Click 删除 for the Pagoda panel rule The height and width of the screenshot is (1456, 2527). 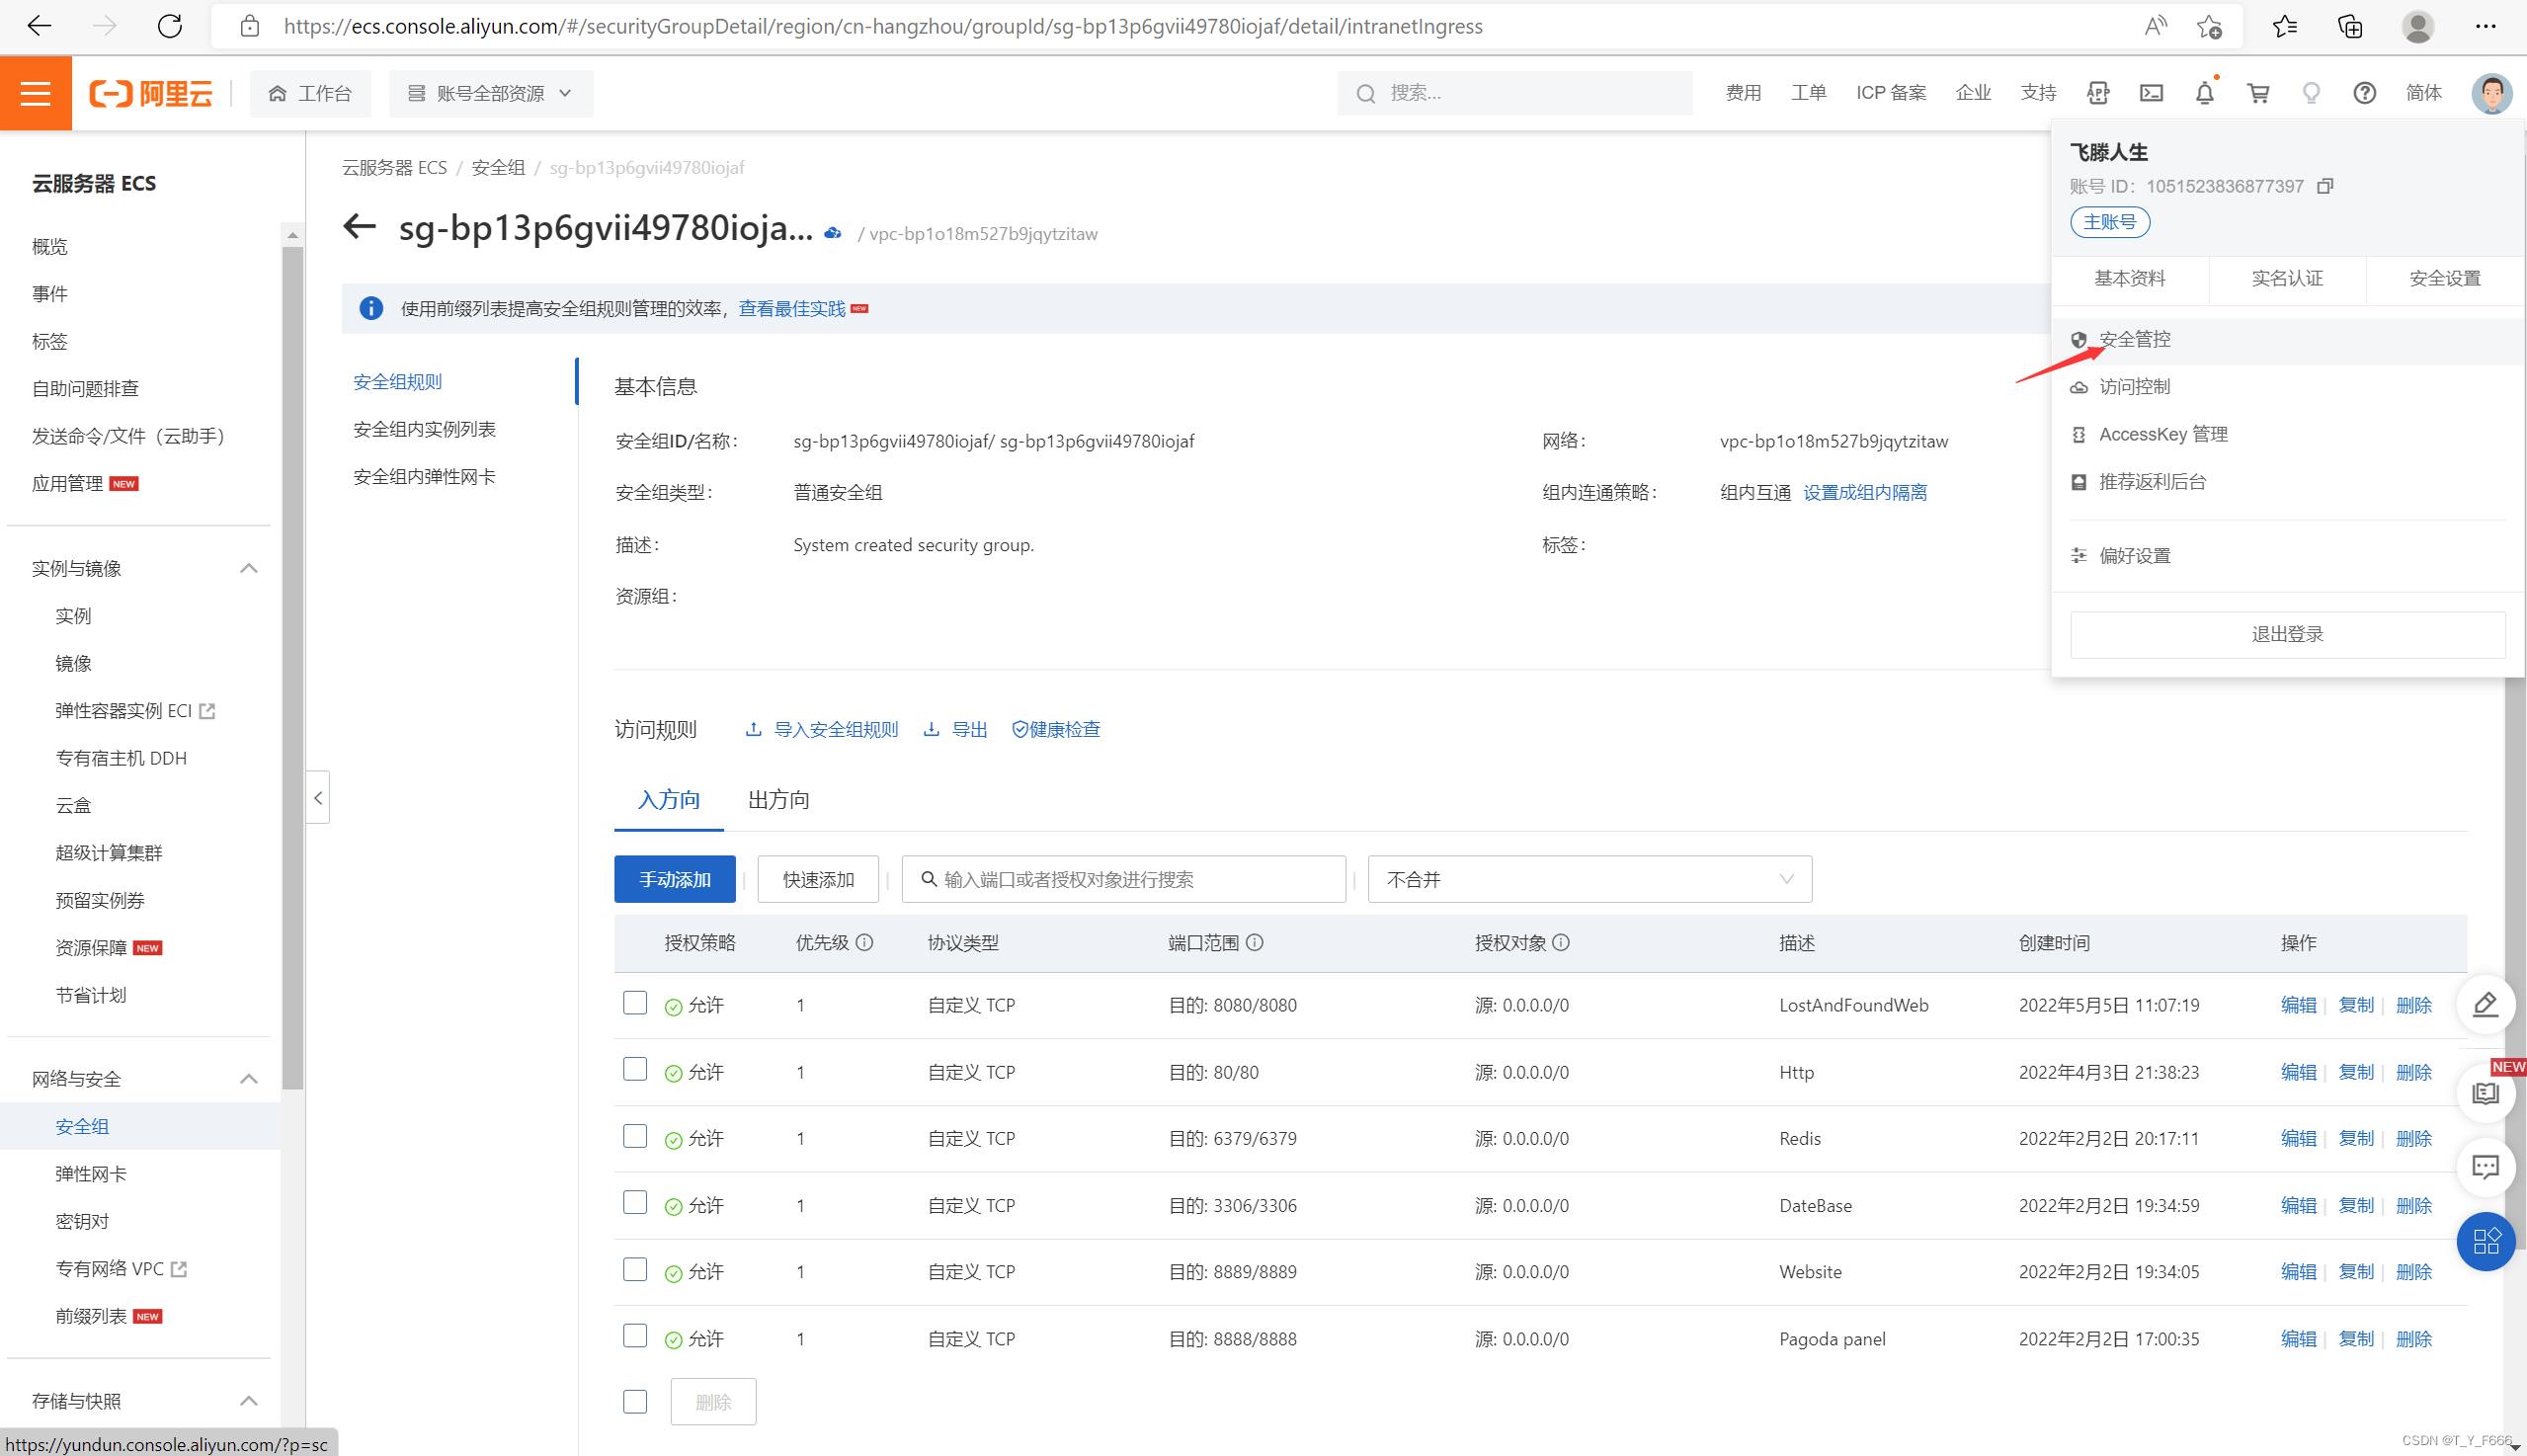(x=2413, y=1338)
